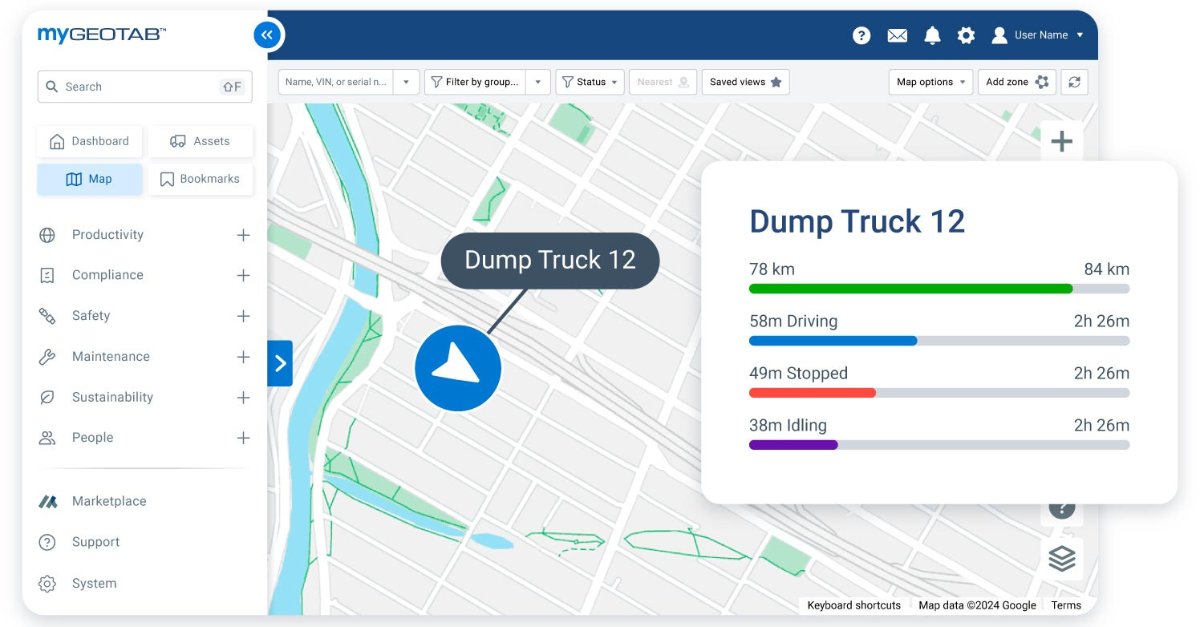Click the Name, VIN, or serial number field
Viewport: 1200px width, 627px height.
coord(336,82)
